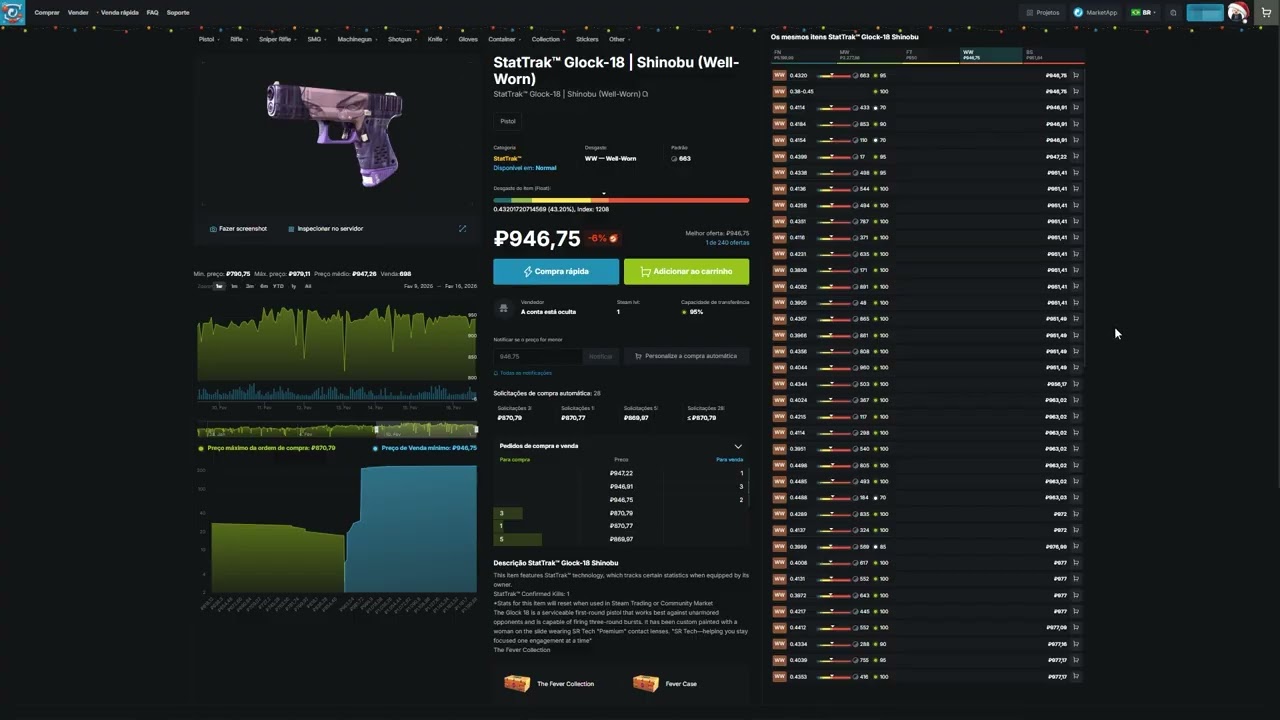The height and width of the screenshot is (720, 1280).
Task: Expand the SMG category dropdown
Action: point(317,39)
